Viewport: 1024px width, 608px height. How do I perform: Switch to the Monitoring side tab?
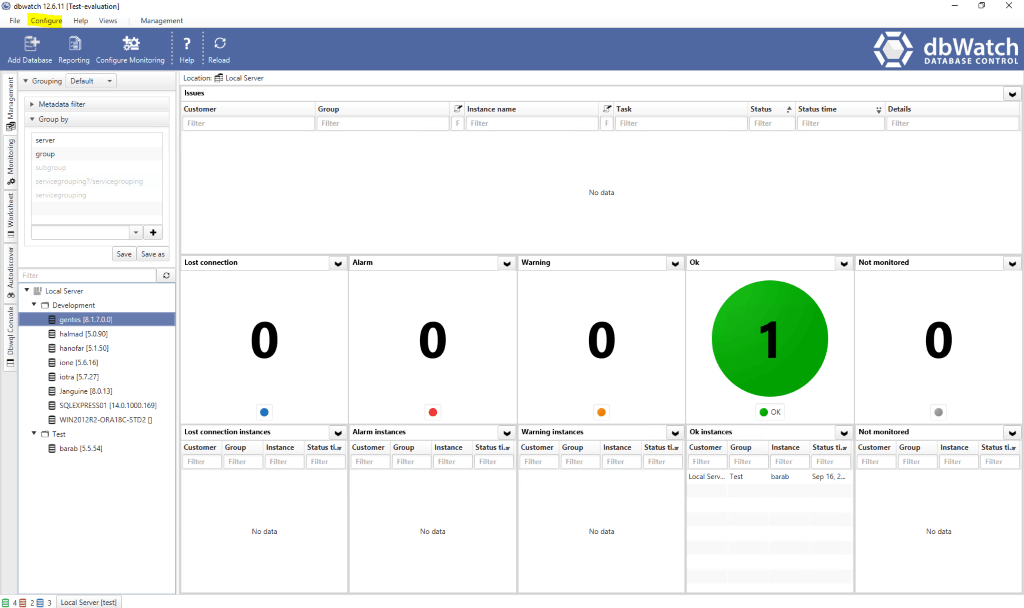(x=10, y=161)
